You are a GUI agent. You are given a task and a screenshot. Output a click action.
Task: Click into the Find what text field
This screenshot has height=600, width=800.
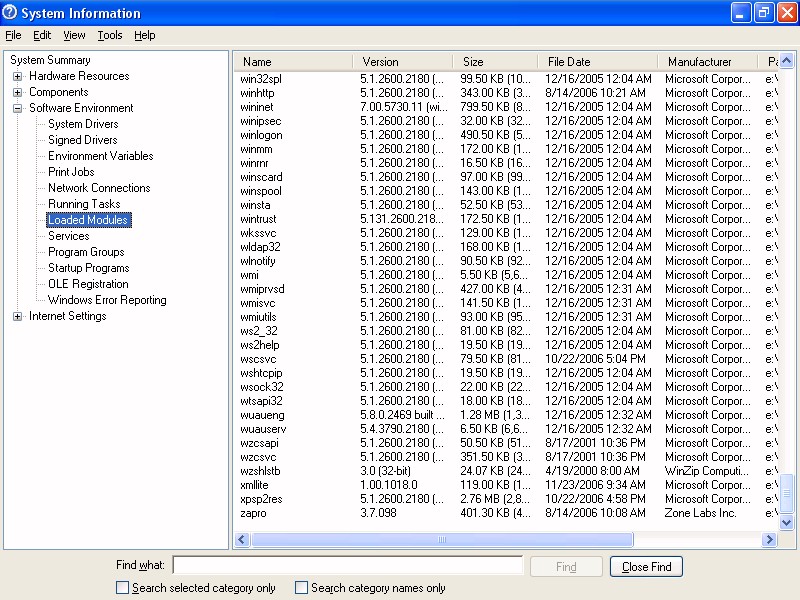(x=347, y=566)
